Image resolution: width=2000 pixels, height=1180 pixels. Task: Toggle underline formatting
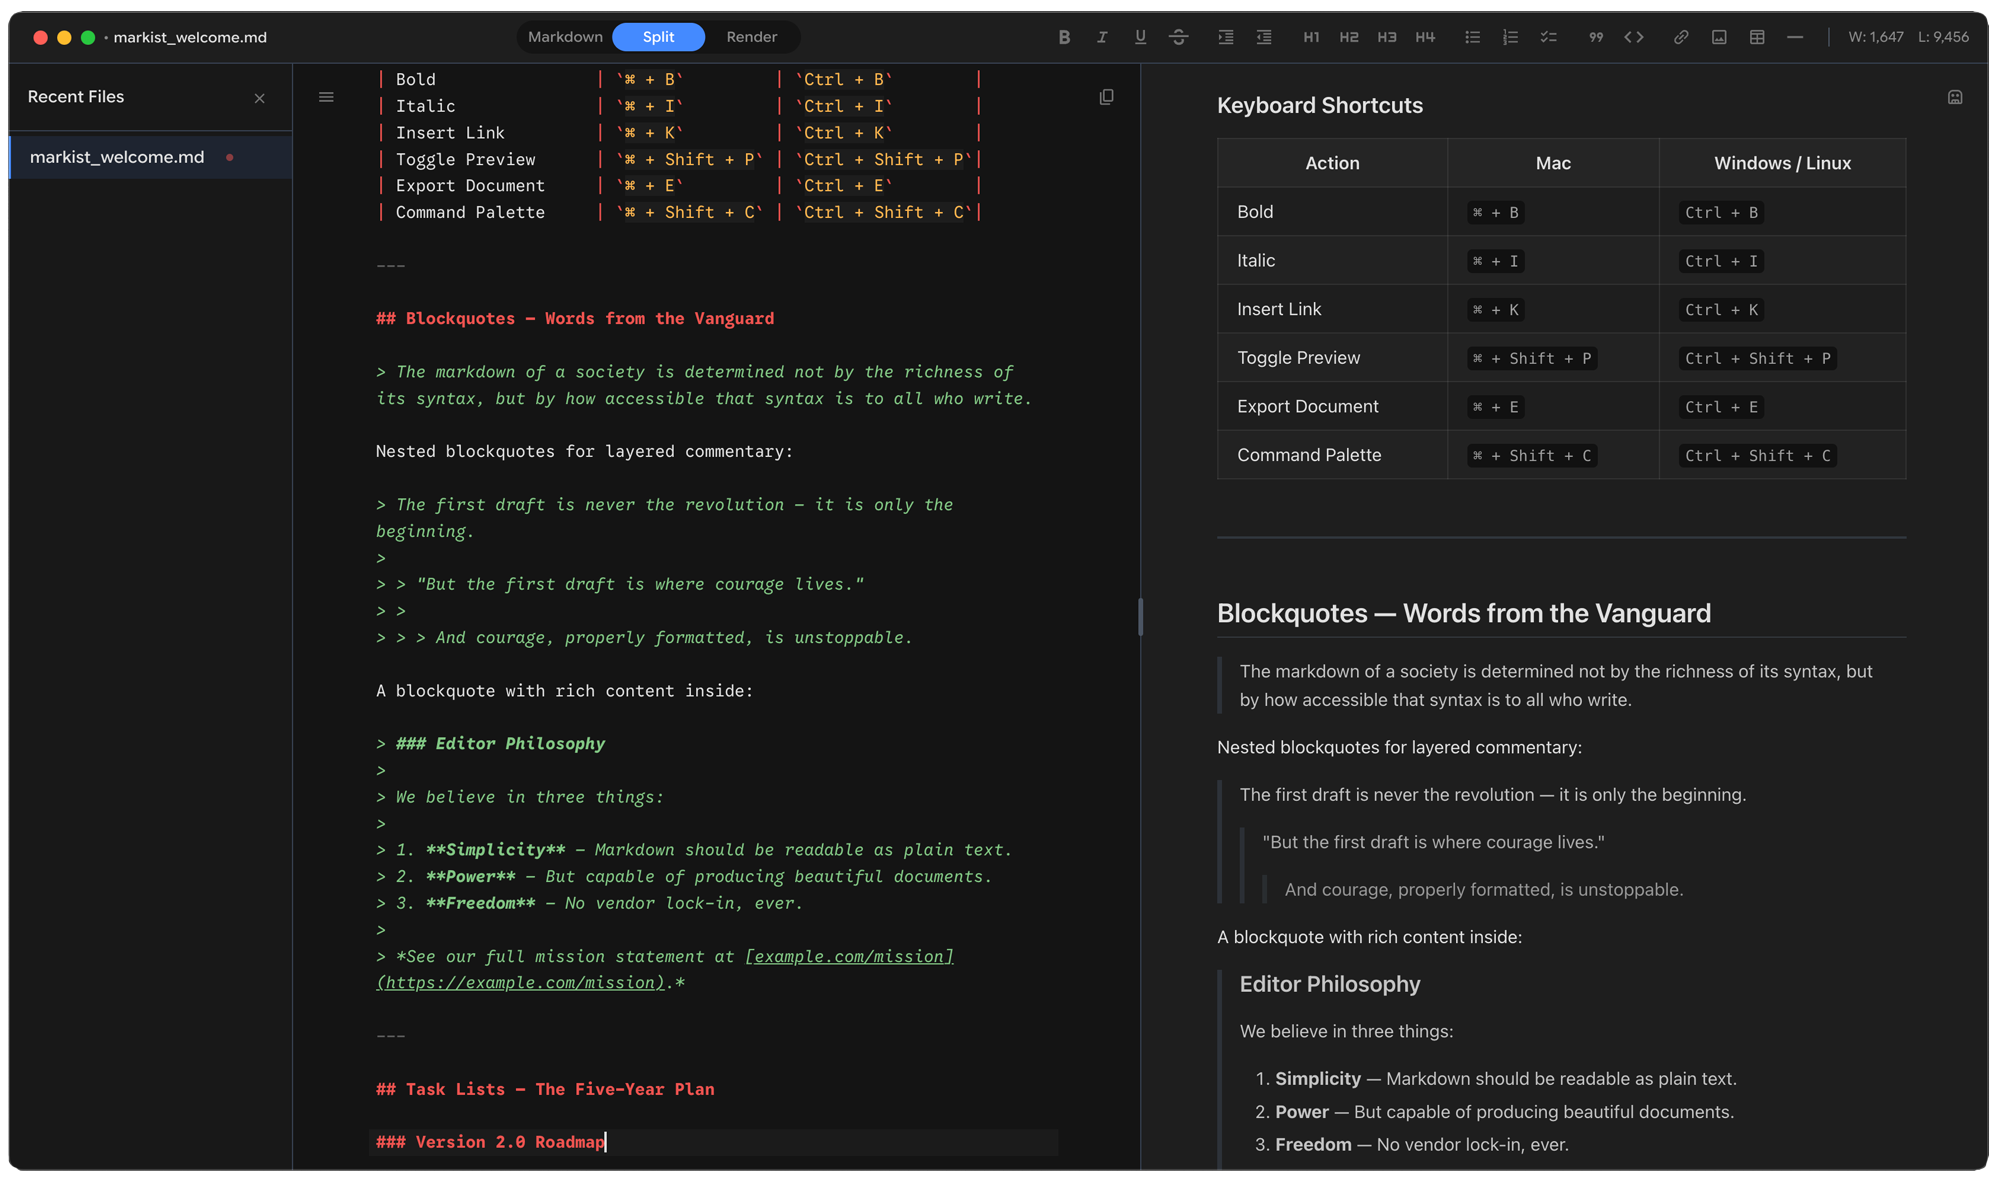tap(1140, 37)
